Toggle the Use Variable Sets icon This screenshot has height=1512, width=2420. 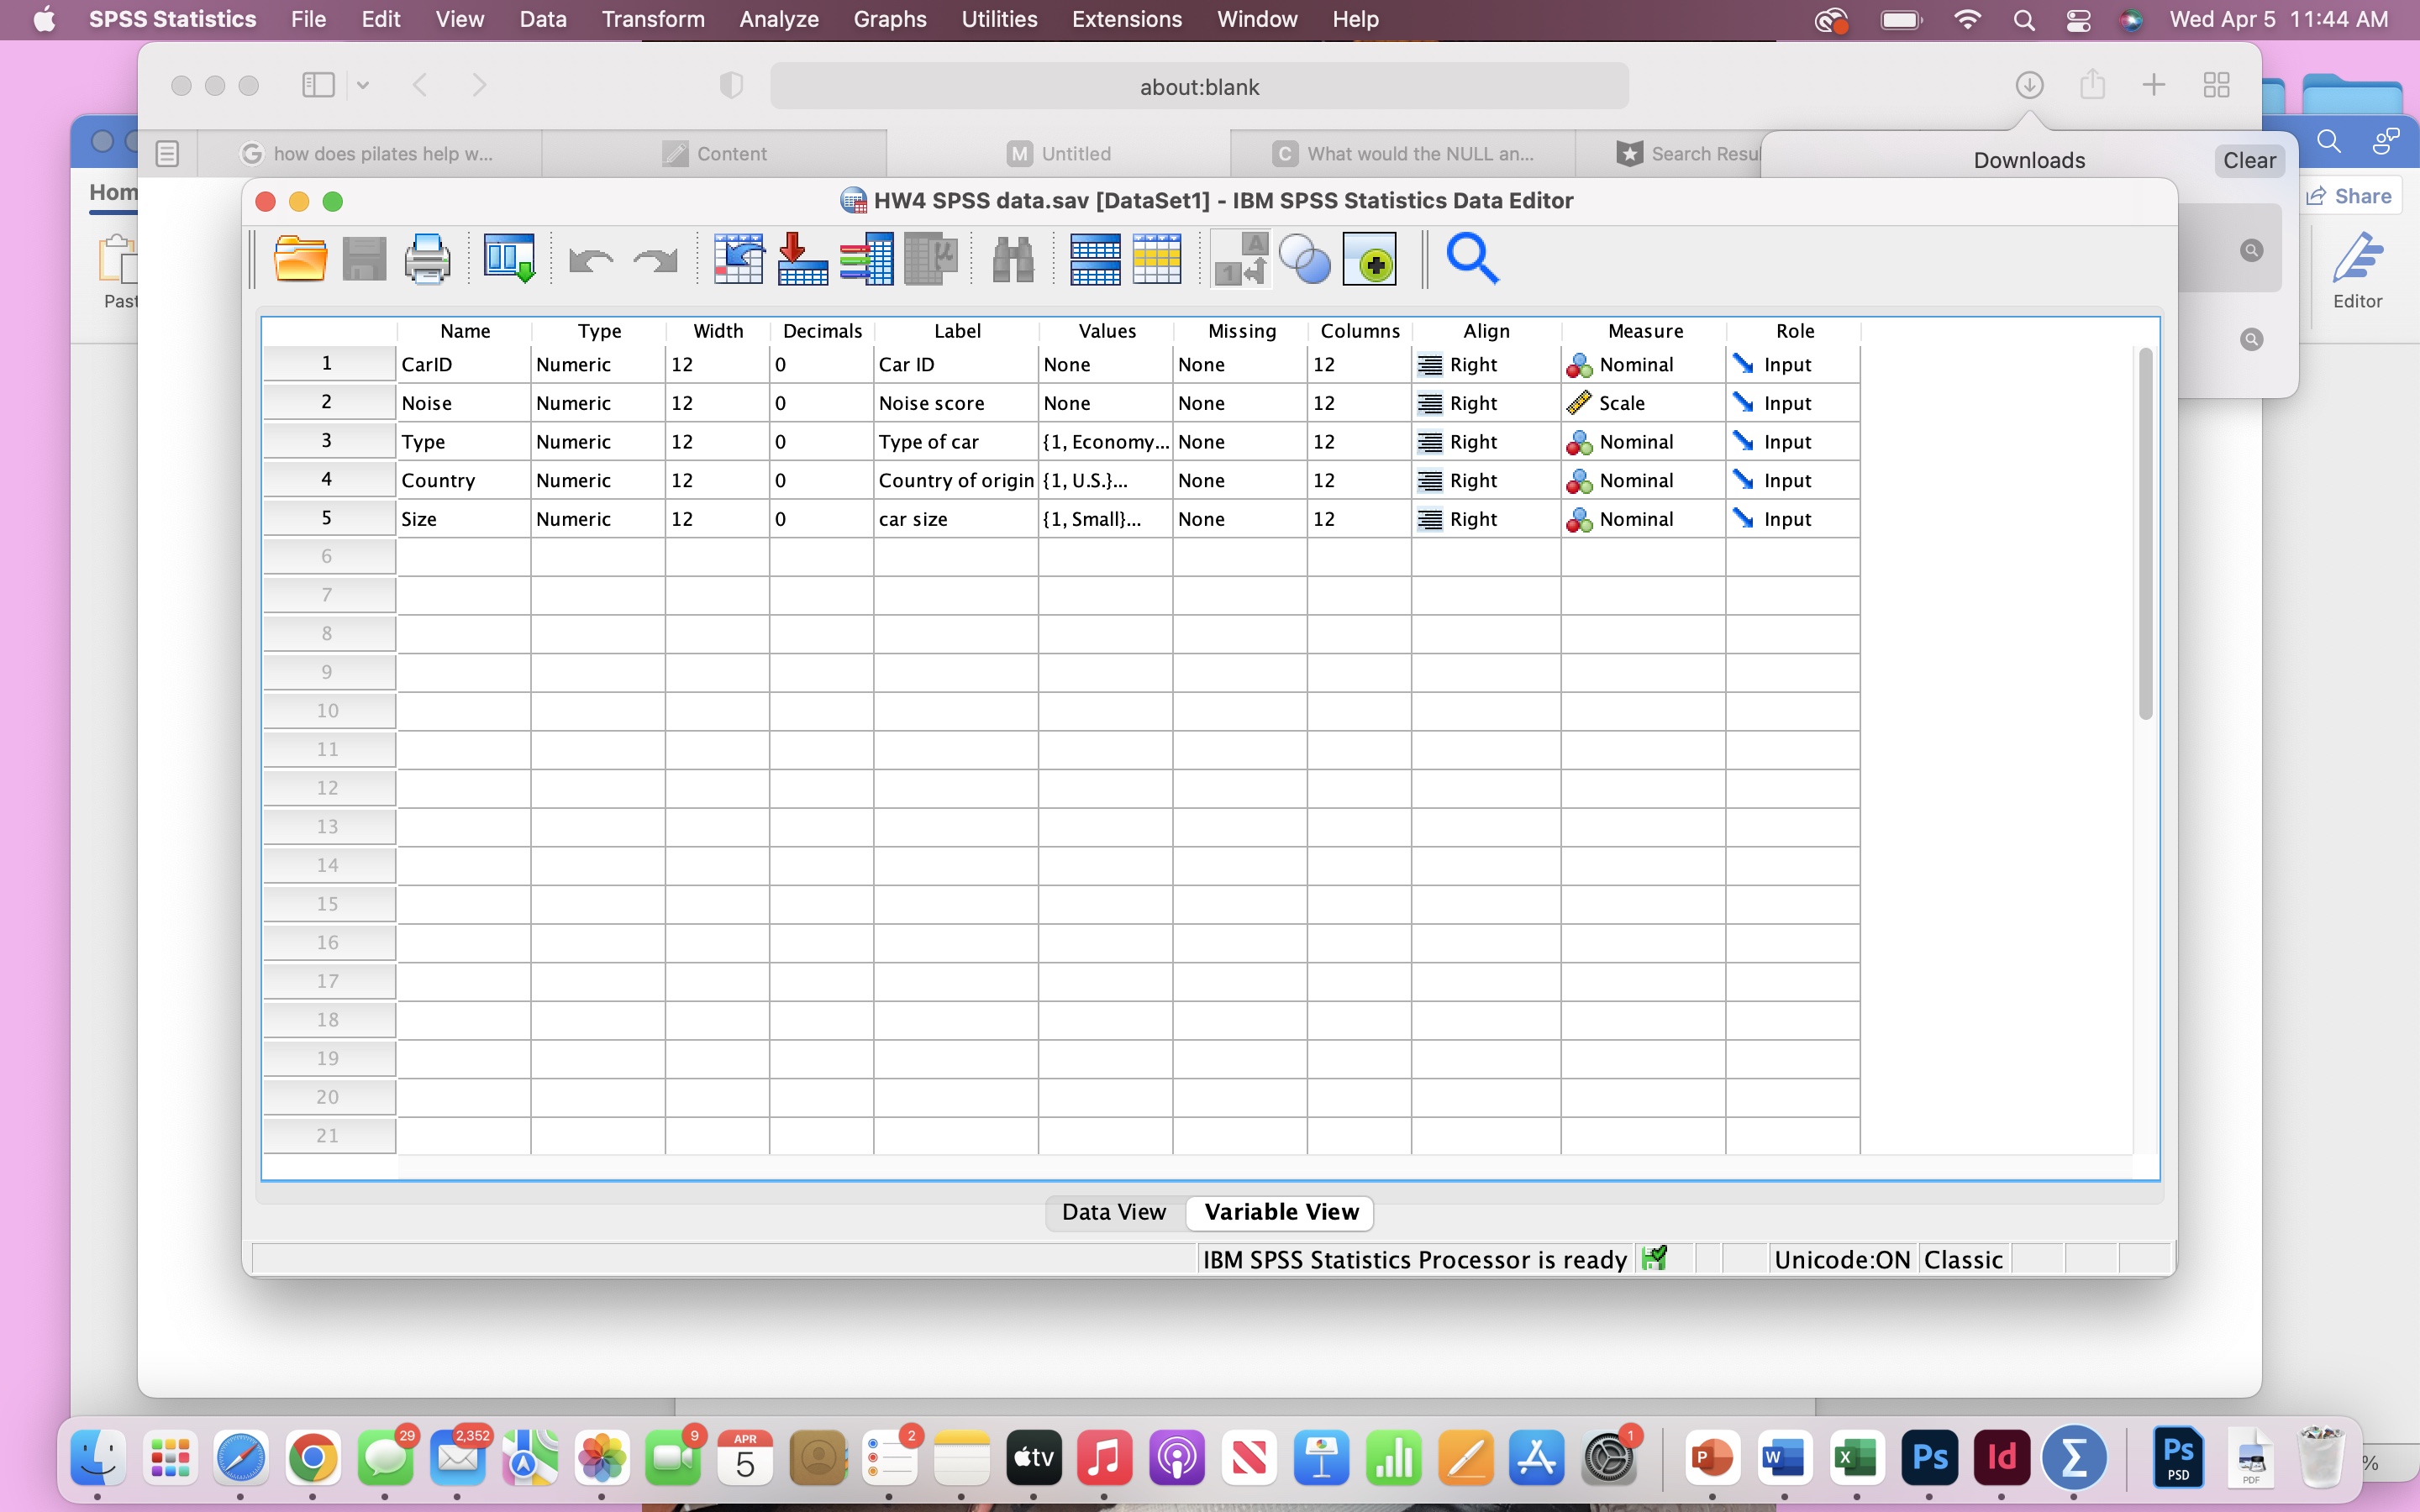click(1305, 260)
